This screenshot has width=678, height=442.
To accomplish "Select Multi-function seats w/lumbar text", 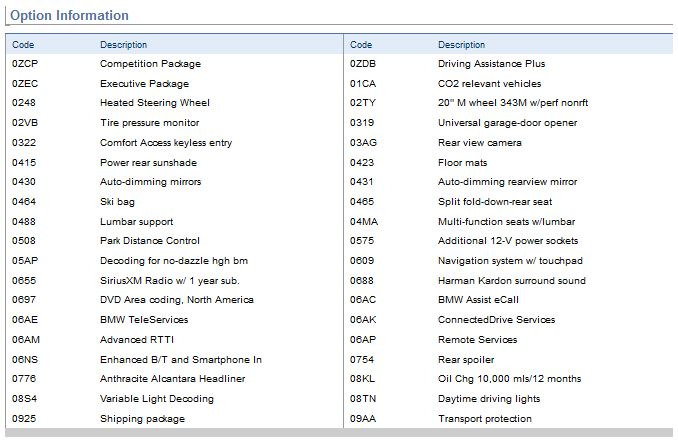I will 507,222.
